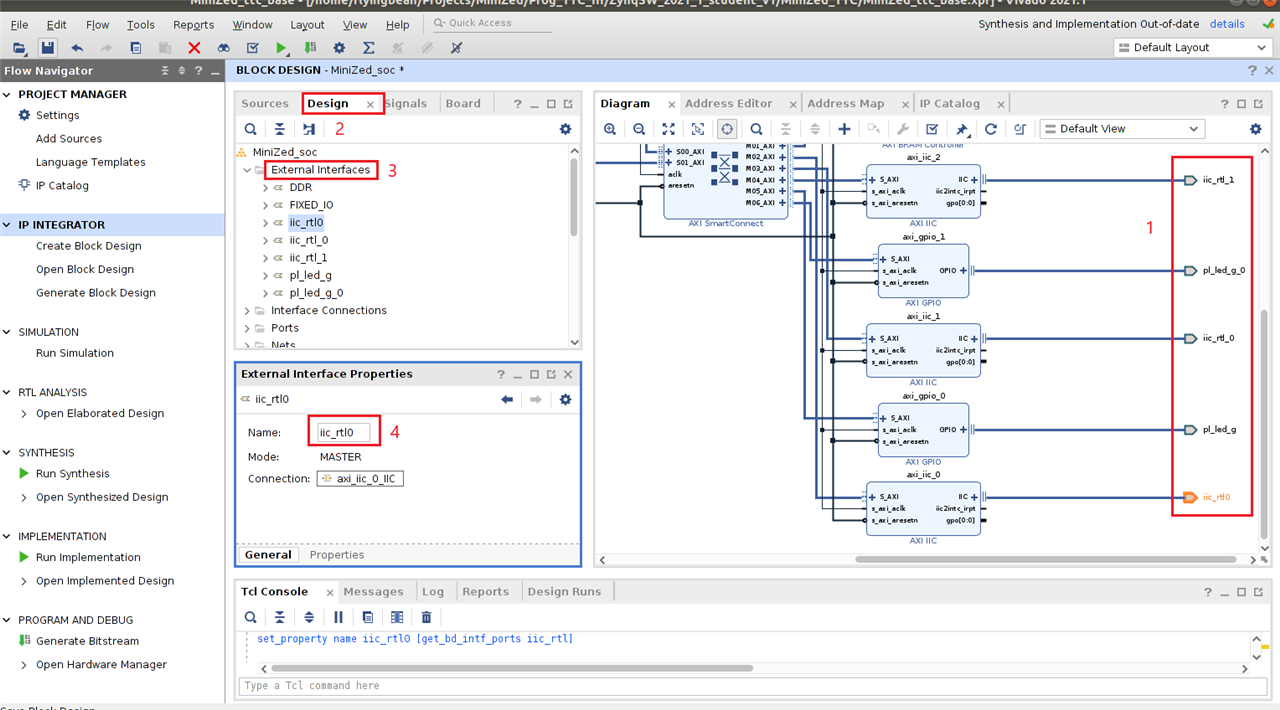The width and height of the screenshot is (1280, 710).
Task: Select the axi_gpio_1 block in diagram
Action: (923, 270)
